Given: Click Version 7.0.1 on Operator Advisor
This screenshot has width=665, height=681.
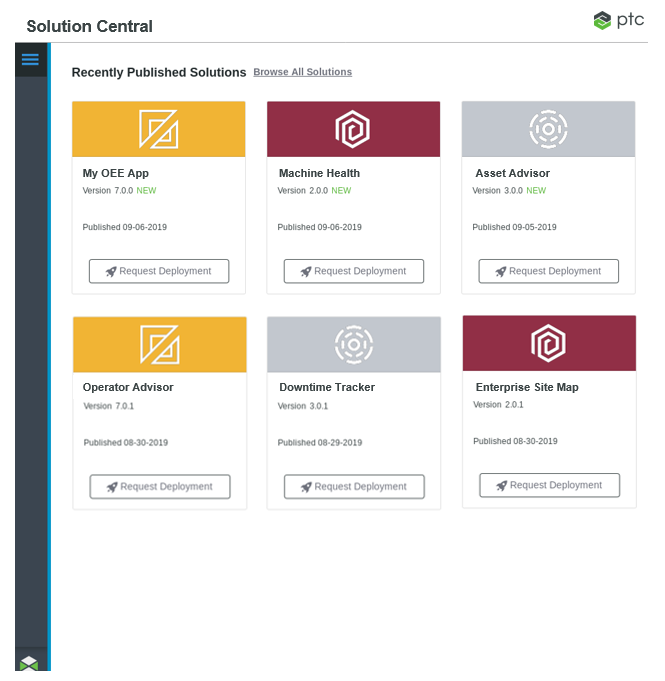Looking at the screenshot, I should 109,406.
